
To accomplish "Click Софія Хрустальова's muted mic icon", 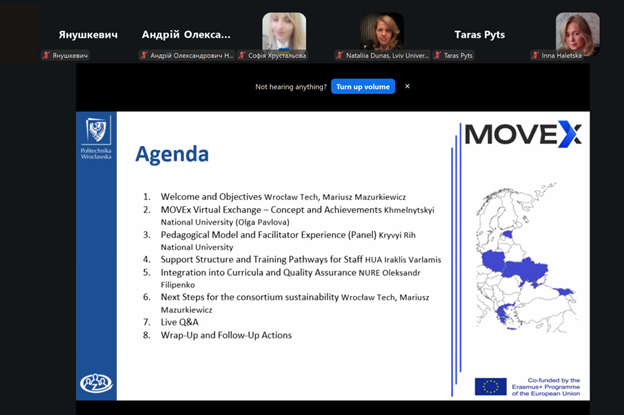I will [x=242, y=56].
